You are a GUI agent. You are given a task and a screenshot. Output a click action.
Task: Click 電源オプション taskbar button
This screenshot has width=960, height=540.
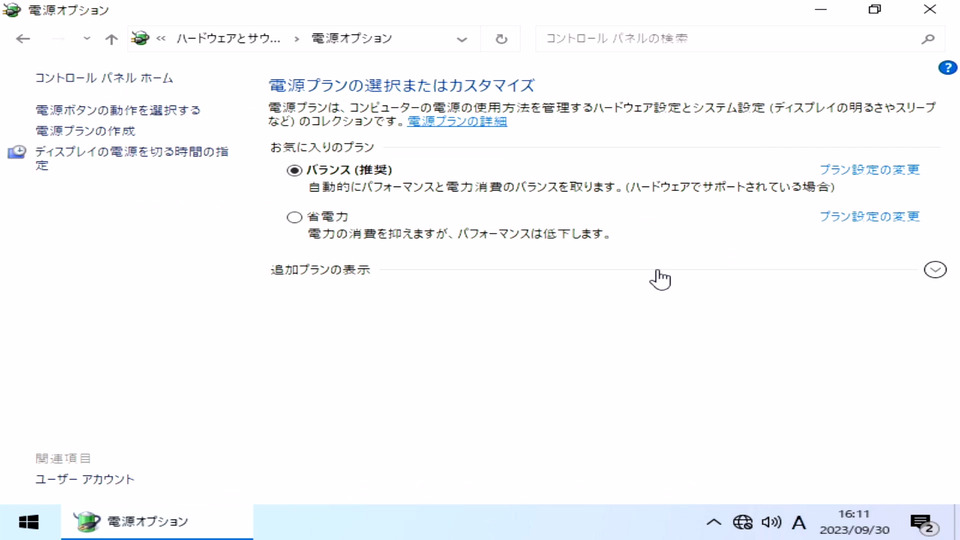pos(157,522)
